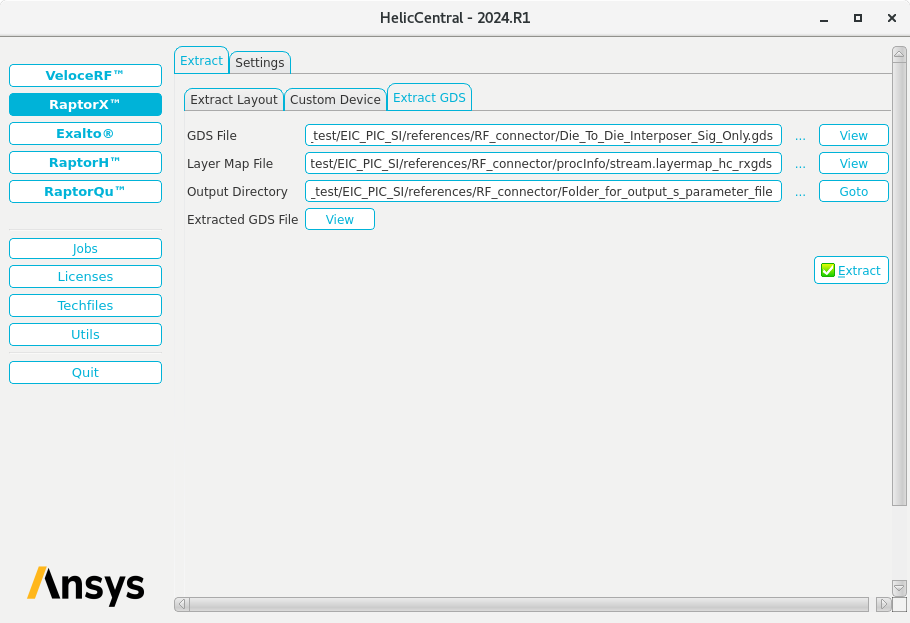Select the Extract GDS tab
The height and width of the screenshot is (623, 910).
tap(429, 98)
